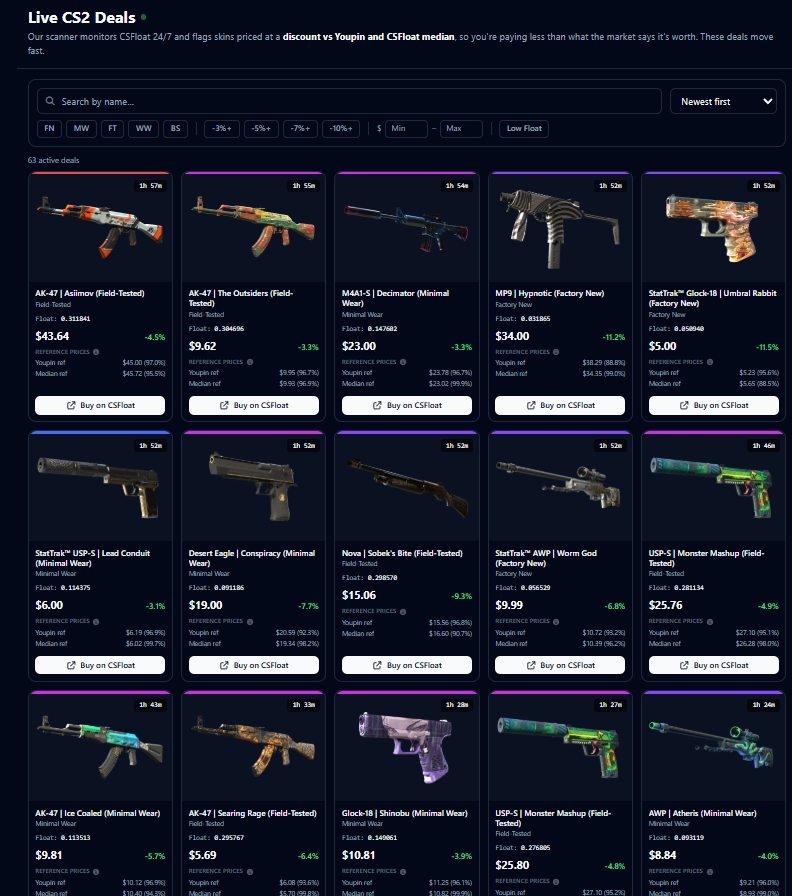This screenshot has height=896, width=792.
Task: Click the $43.64 price on AK-47 Asiimov
Action: point(52,336)
